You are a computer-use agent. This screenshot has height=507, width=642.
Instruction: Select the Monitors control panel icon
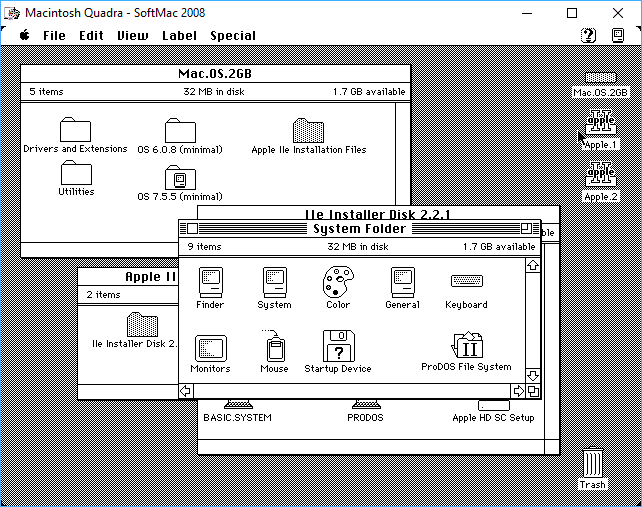click(x=211, y=348)
